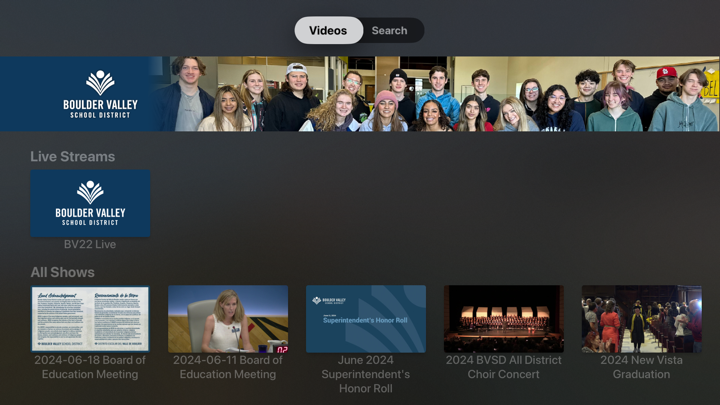
Task: Click the All Shows section heading
Action: (x=62, y=272)
